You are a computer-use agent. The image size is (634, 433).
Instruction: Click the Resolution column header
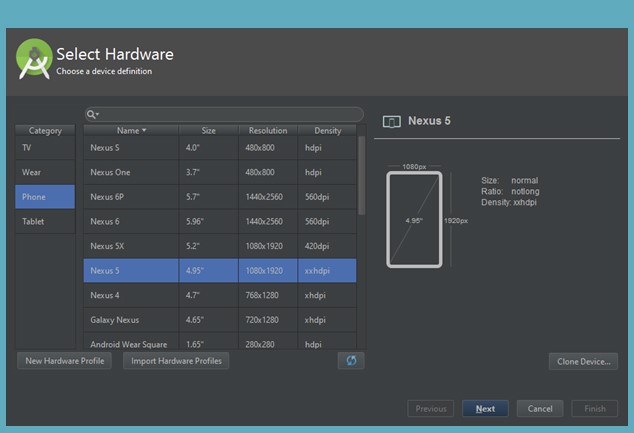[x=268, y=130]
